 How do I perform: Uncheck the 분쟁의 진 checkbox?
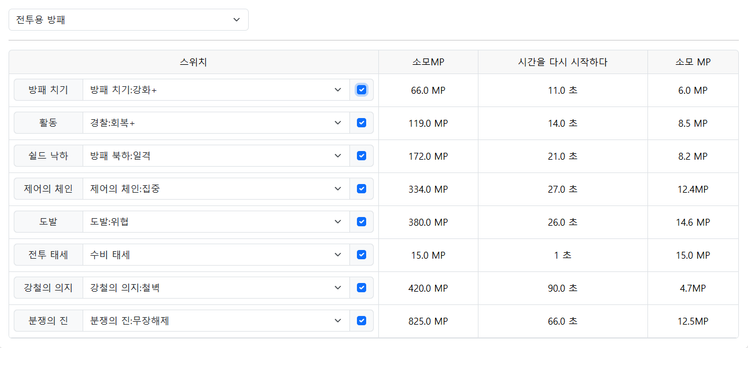tap(361, 320)
